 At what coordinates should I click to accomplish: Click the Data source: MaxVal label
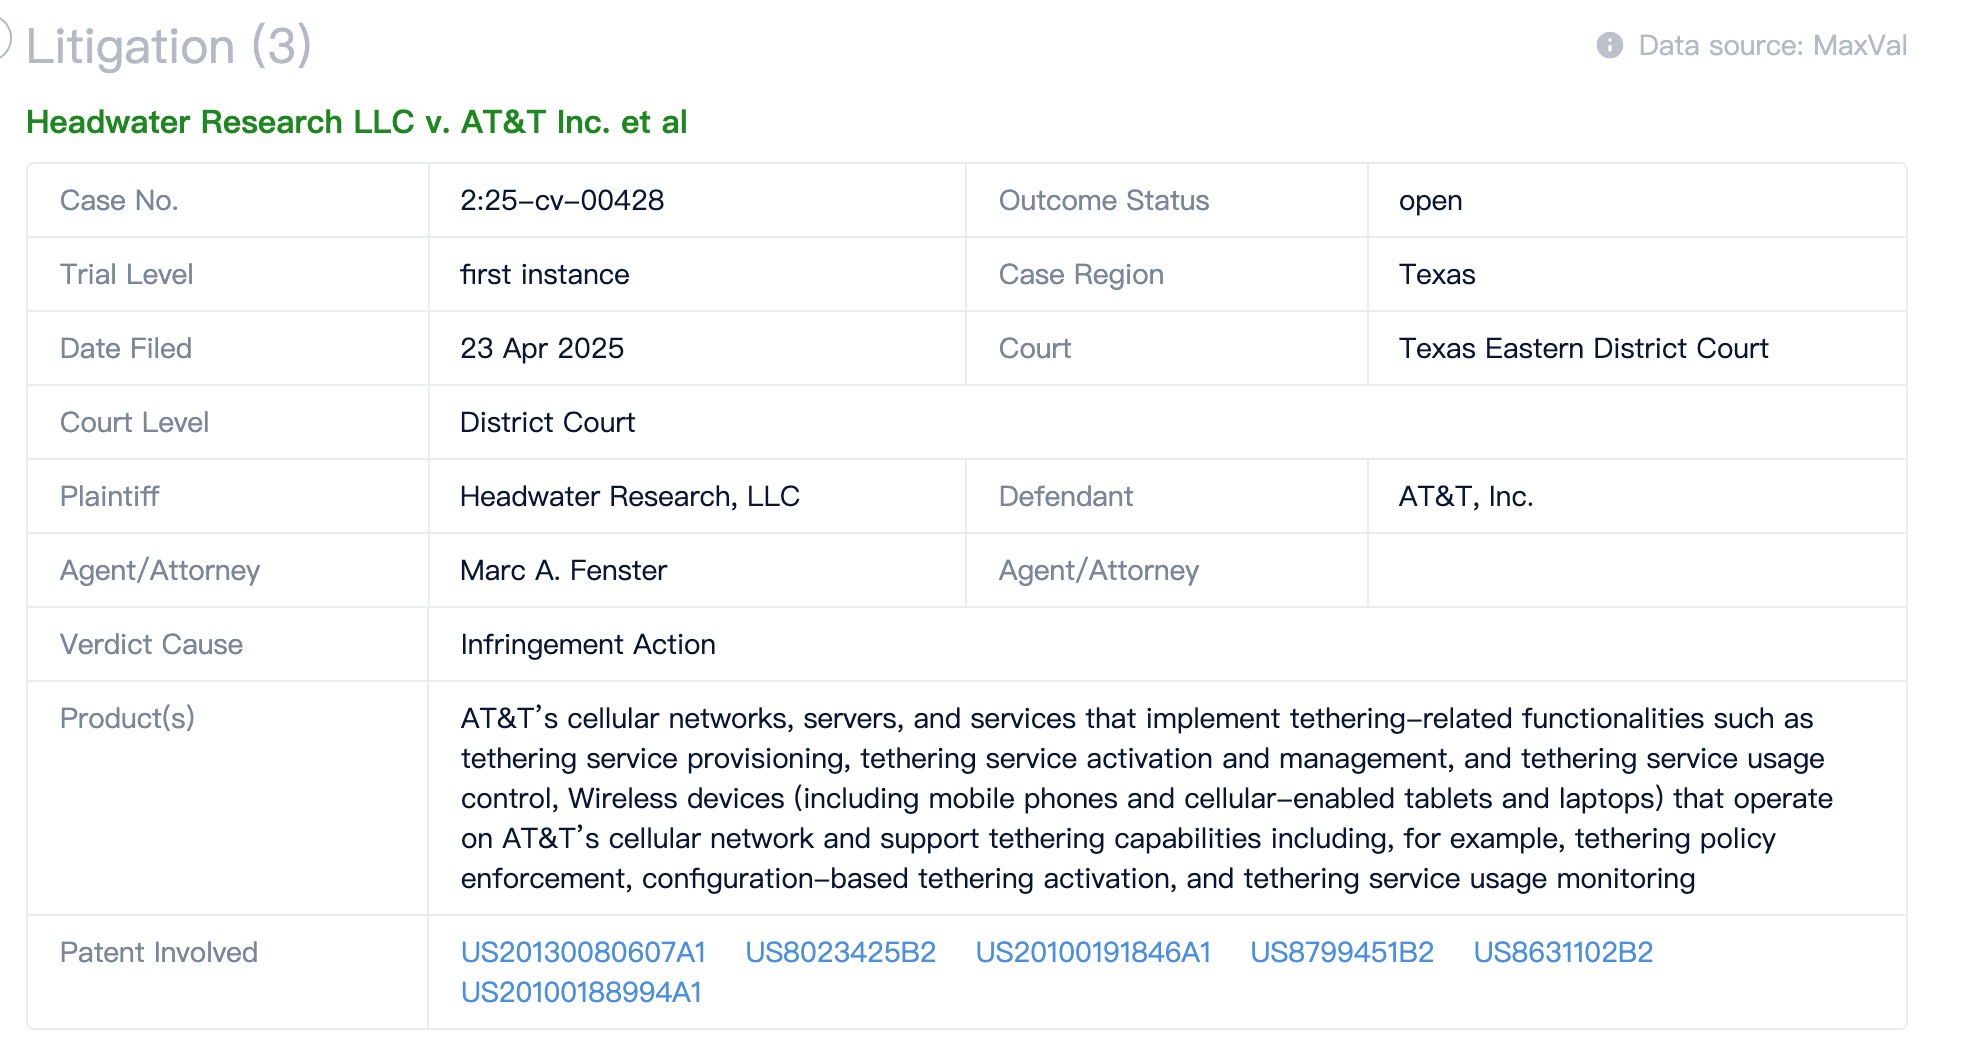click(1772, 45)
